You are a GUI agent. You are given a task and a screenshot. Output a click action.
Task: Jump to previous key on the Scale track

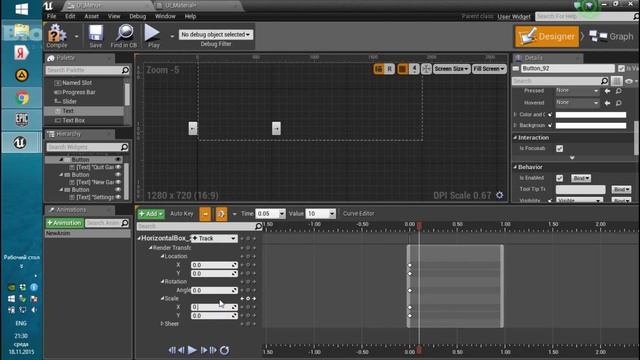[x=242, y=298]
